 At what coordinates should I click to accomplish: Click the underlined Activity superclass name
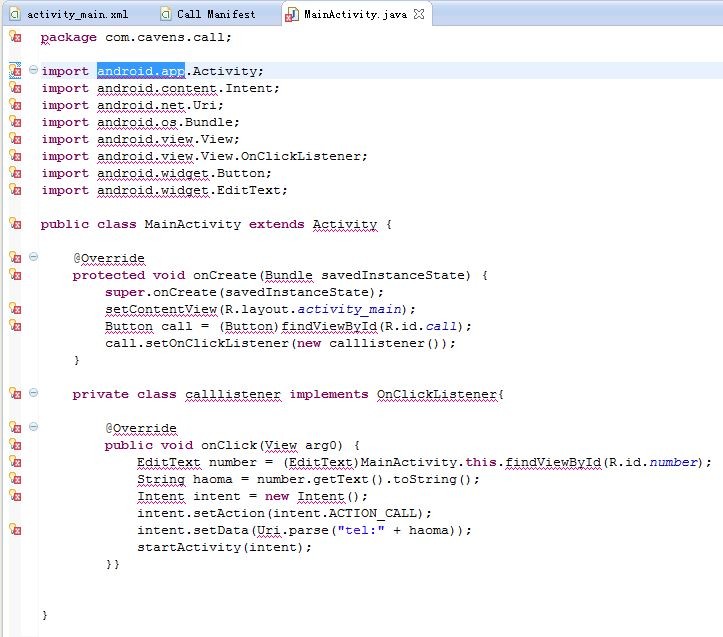[344, 224]
